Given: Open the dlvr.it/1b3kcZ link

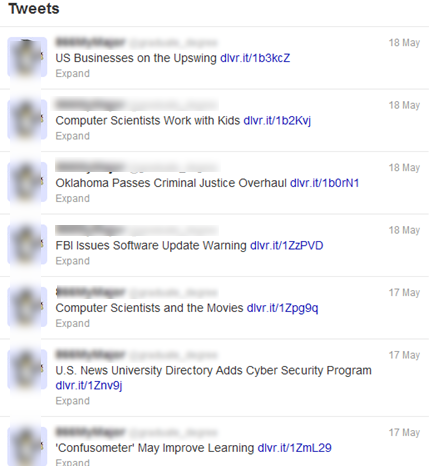Looking at the screenshot, I should [x=255, y=58].
